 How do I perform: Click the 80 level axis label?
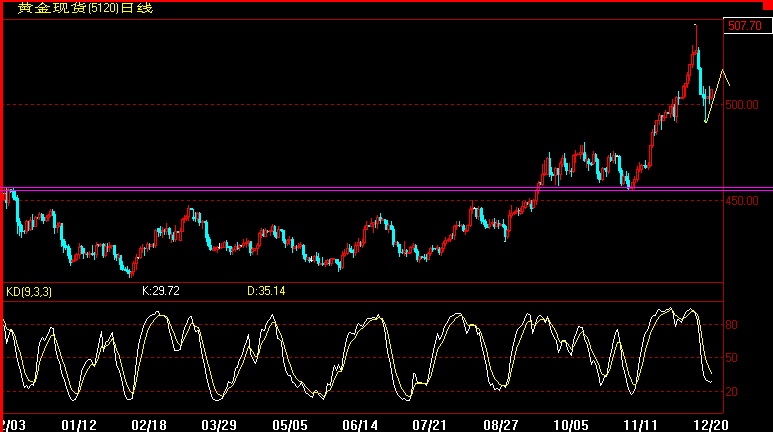coord(732,325)
